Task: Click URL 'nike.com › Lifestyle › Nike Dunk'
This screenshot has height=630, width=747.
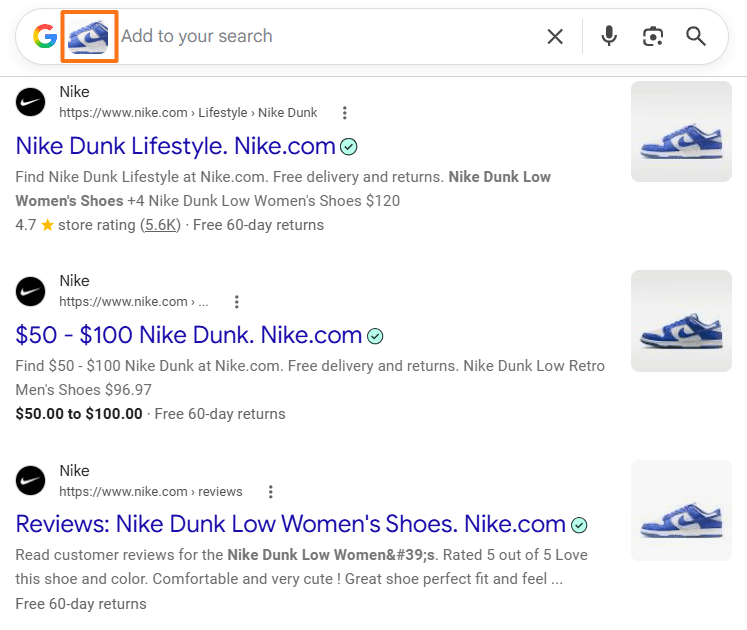Action: coord(188,113)
